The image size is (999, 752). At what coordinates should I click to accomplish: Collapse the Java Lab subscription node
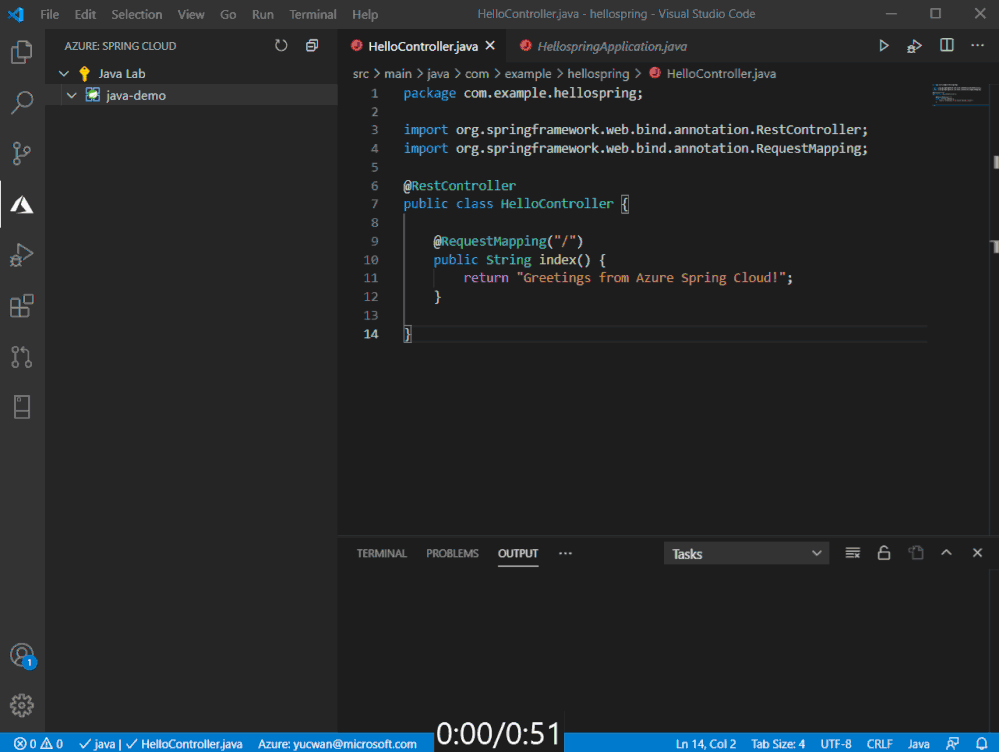(x=64, y=74)
